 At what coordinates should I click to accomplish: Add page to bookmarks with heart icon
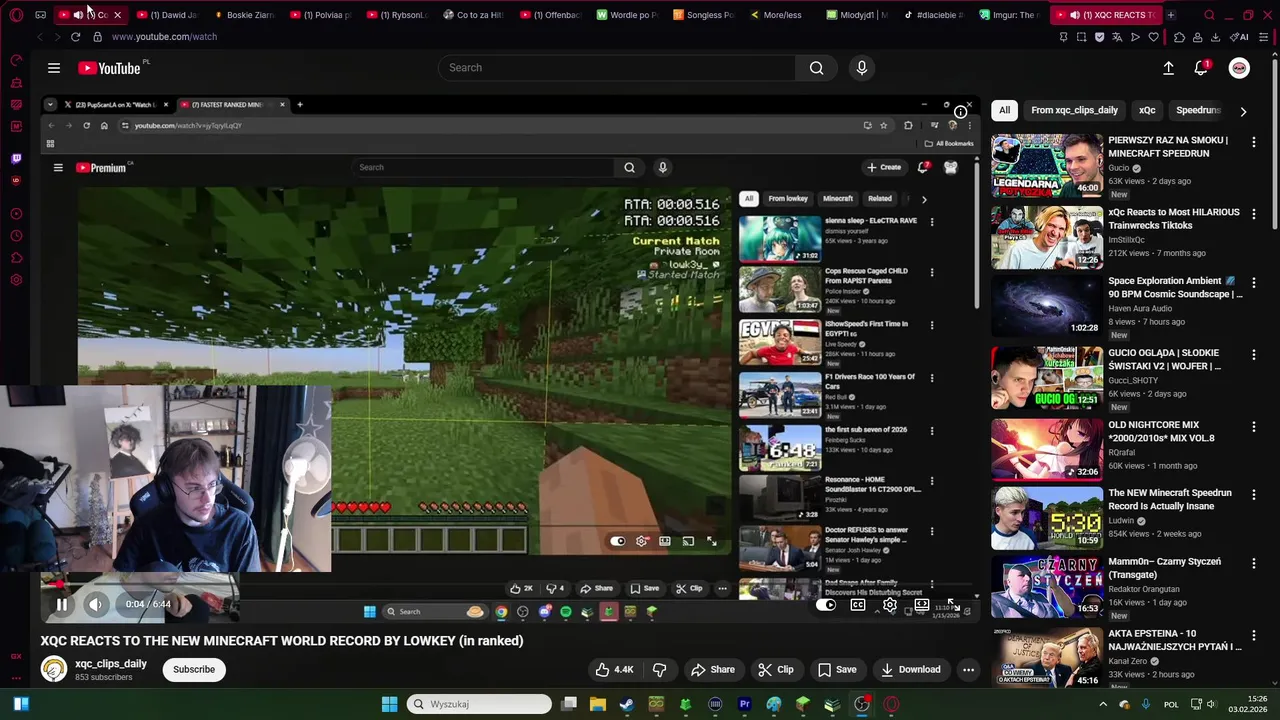point(1153,37)
